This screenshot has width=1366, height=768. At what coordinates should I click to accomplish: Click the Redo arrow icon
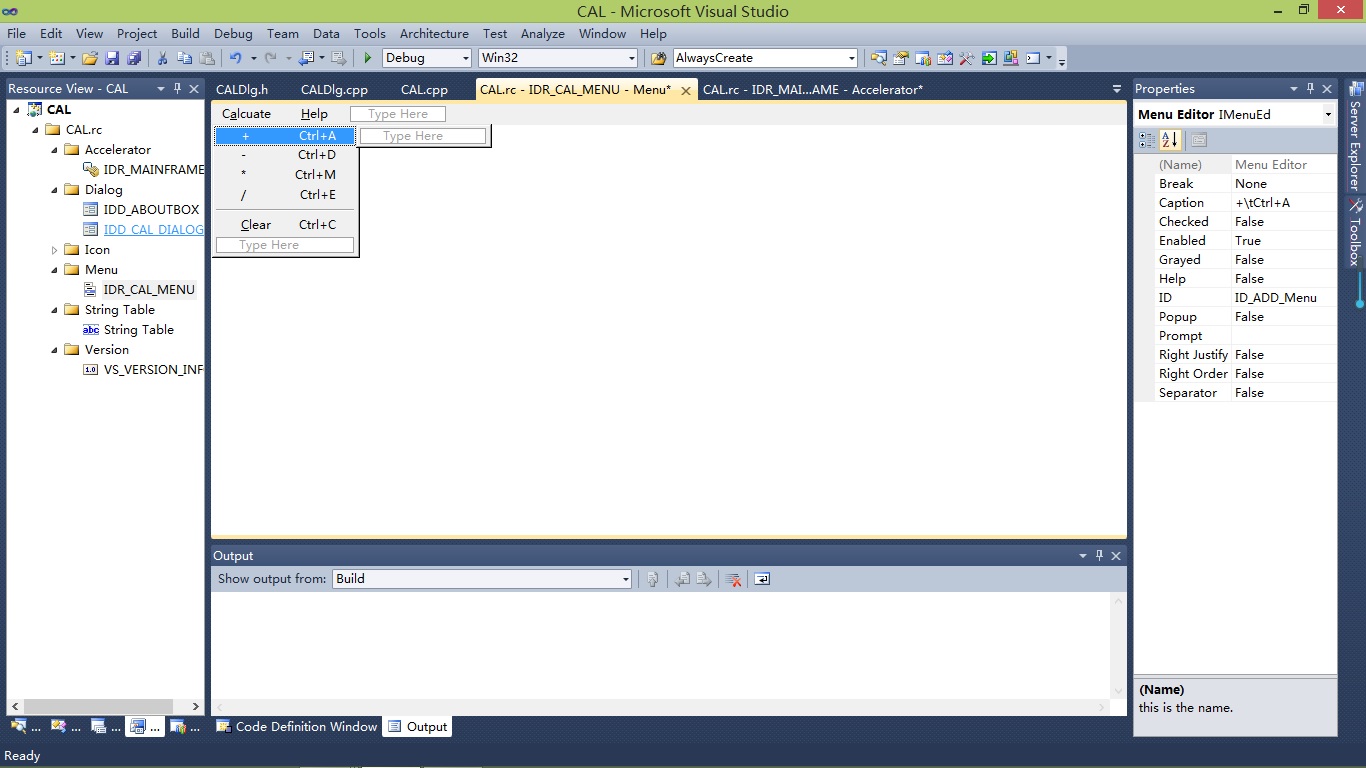[271, 58]
